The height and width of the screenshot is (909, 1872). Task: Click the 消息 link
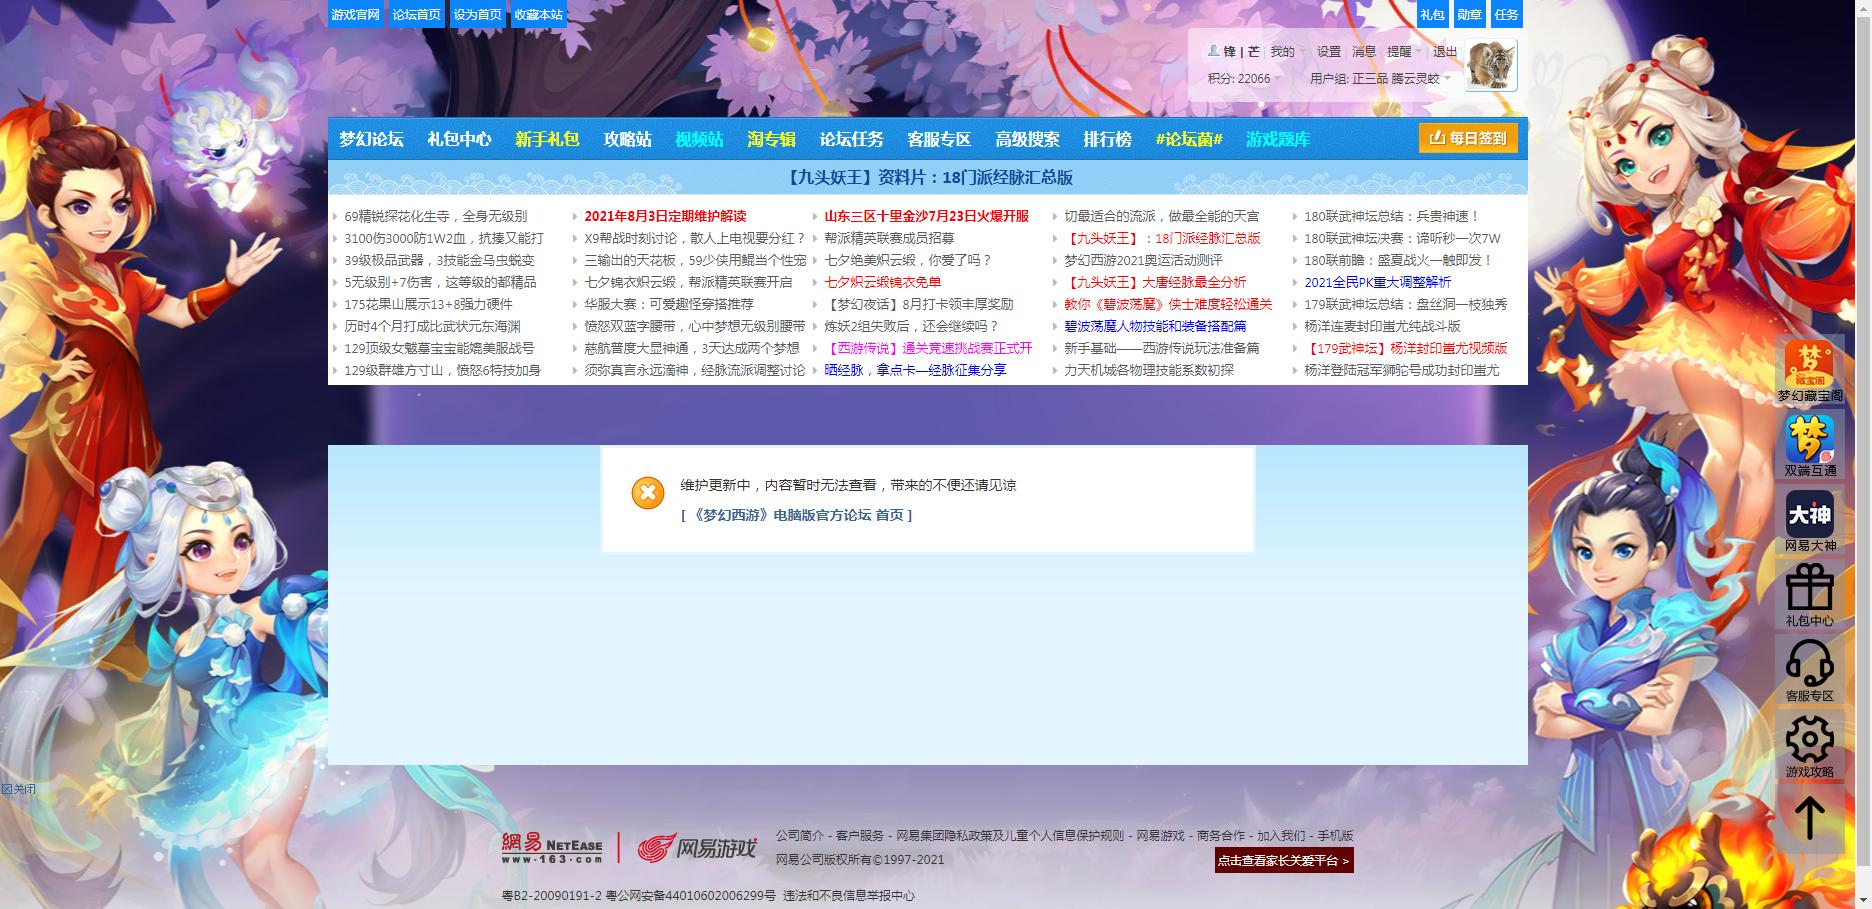(1363, 52)
